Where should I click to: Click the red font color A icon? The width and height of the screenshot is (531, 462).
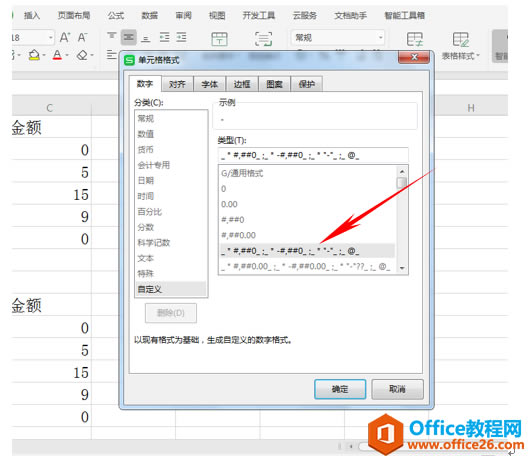57,55
